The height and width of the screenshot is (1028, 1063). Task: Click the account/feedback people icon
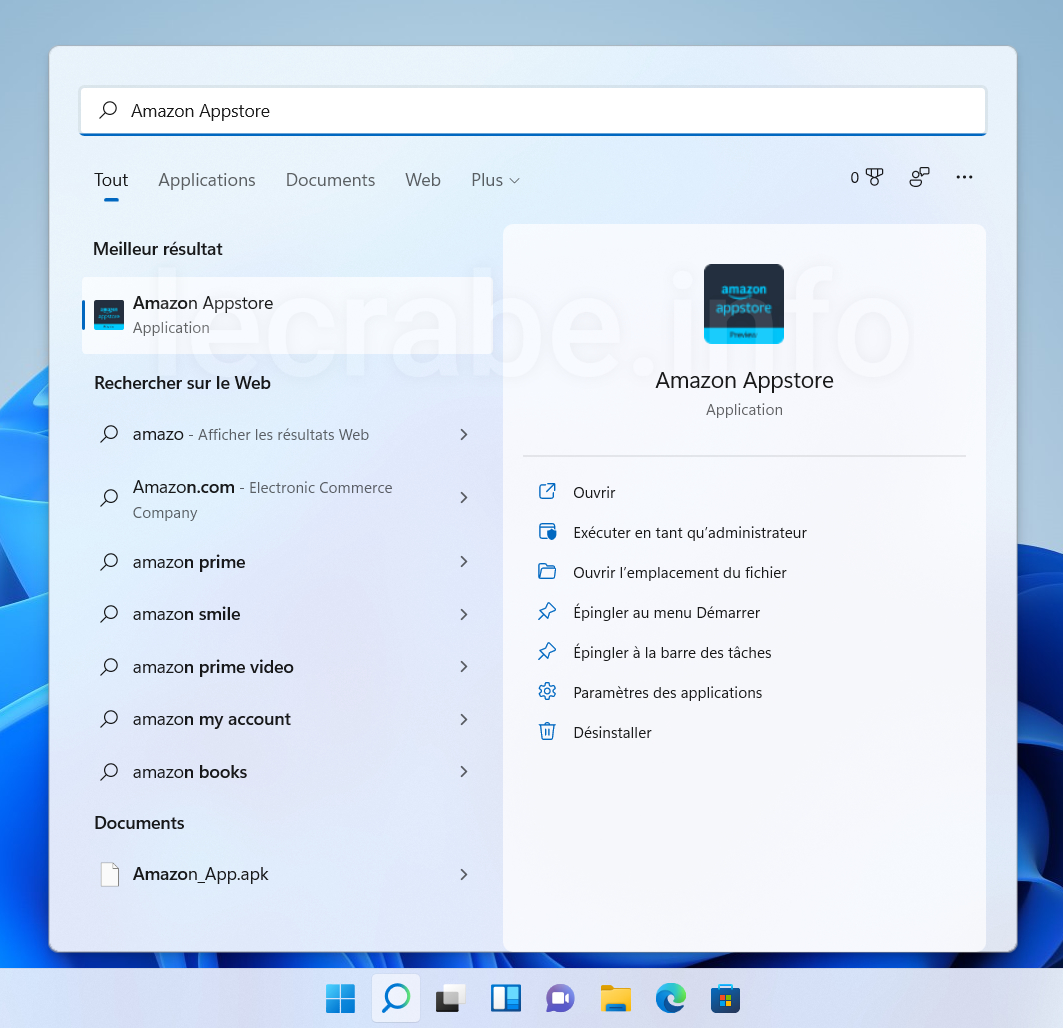(919, 177)
